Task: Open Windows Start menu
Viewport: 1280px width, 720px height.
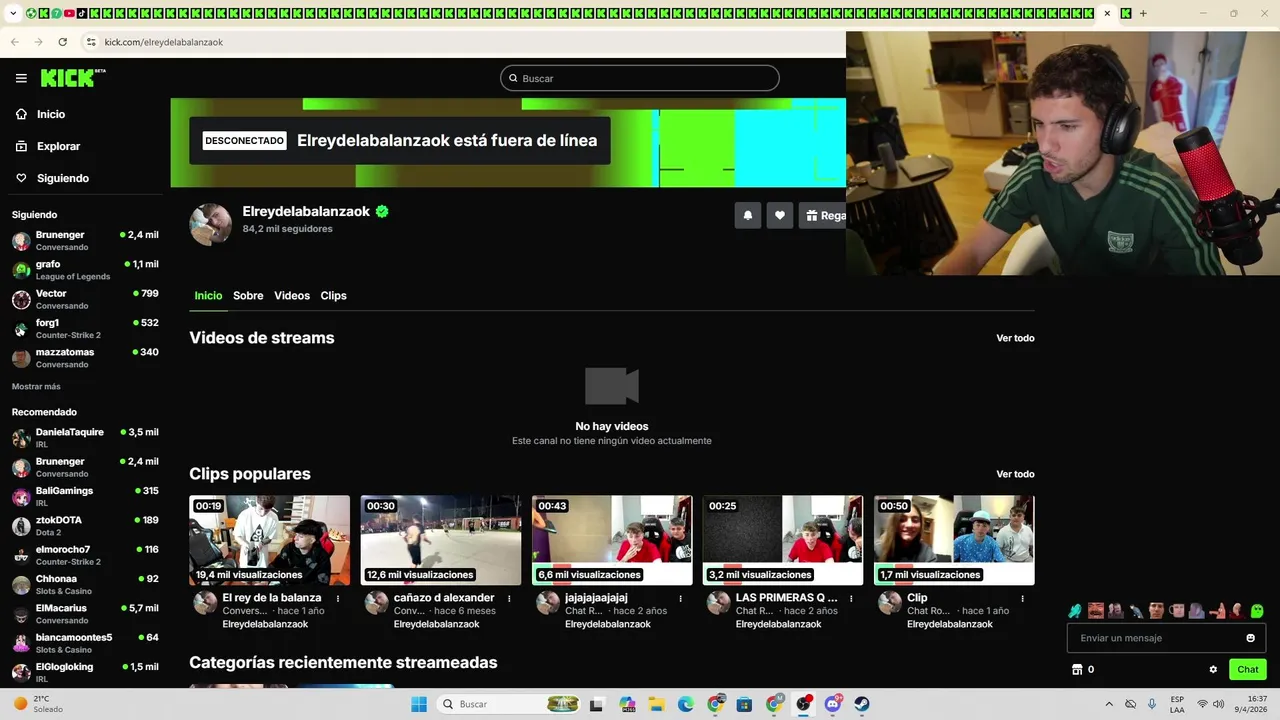Action: tap(419, 704)
